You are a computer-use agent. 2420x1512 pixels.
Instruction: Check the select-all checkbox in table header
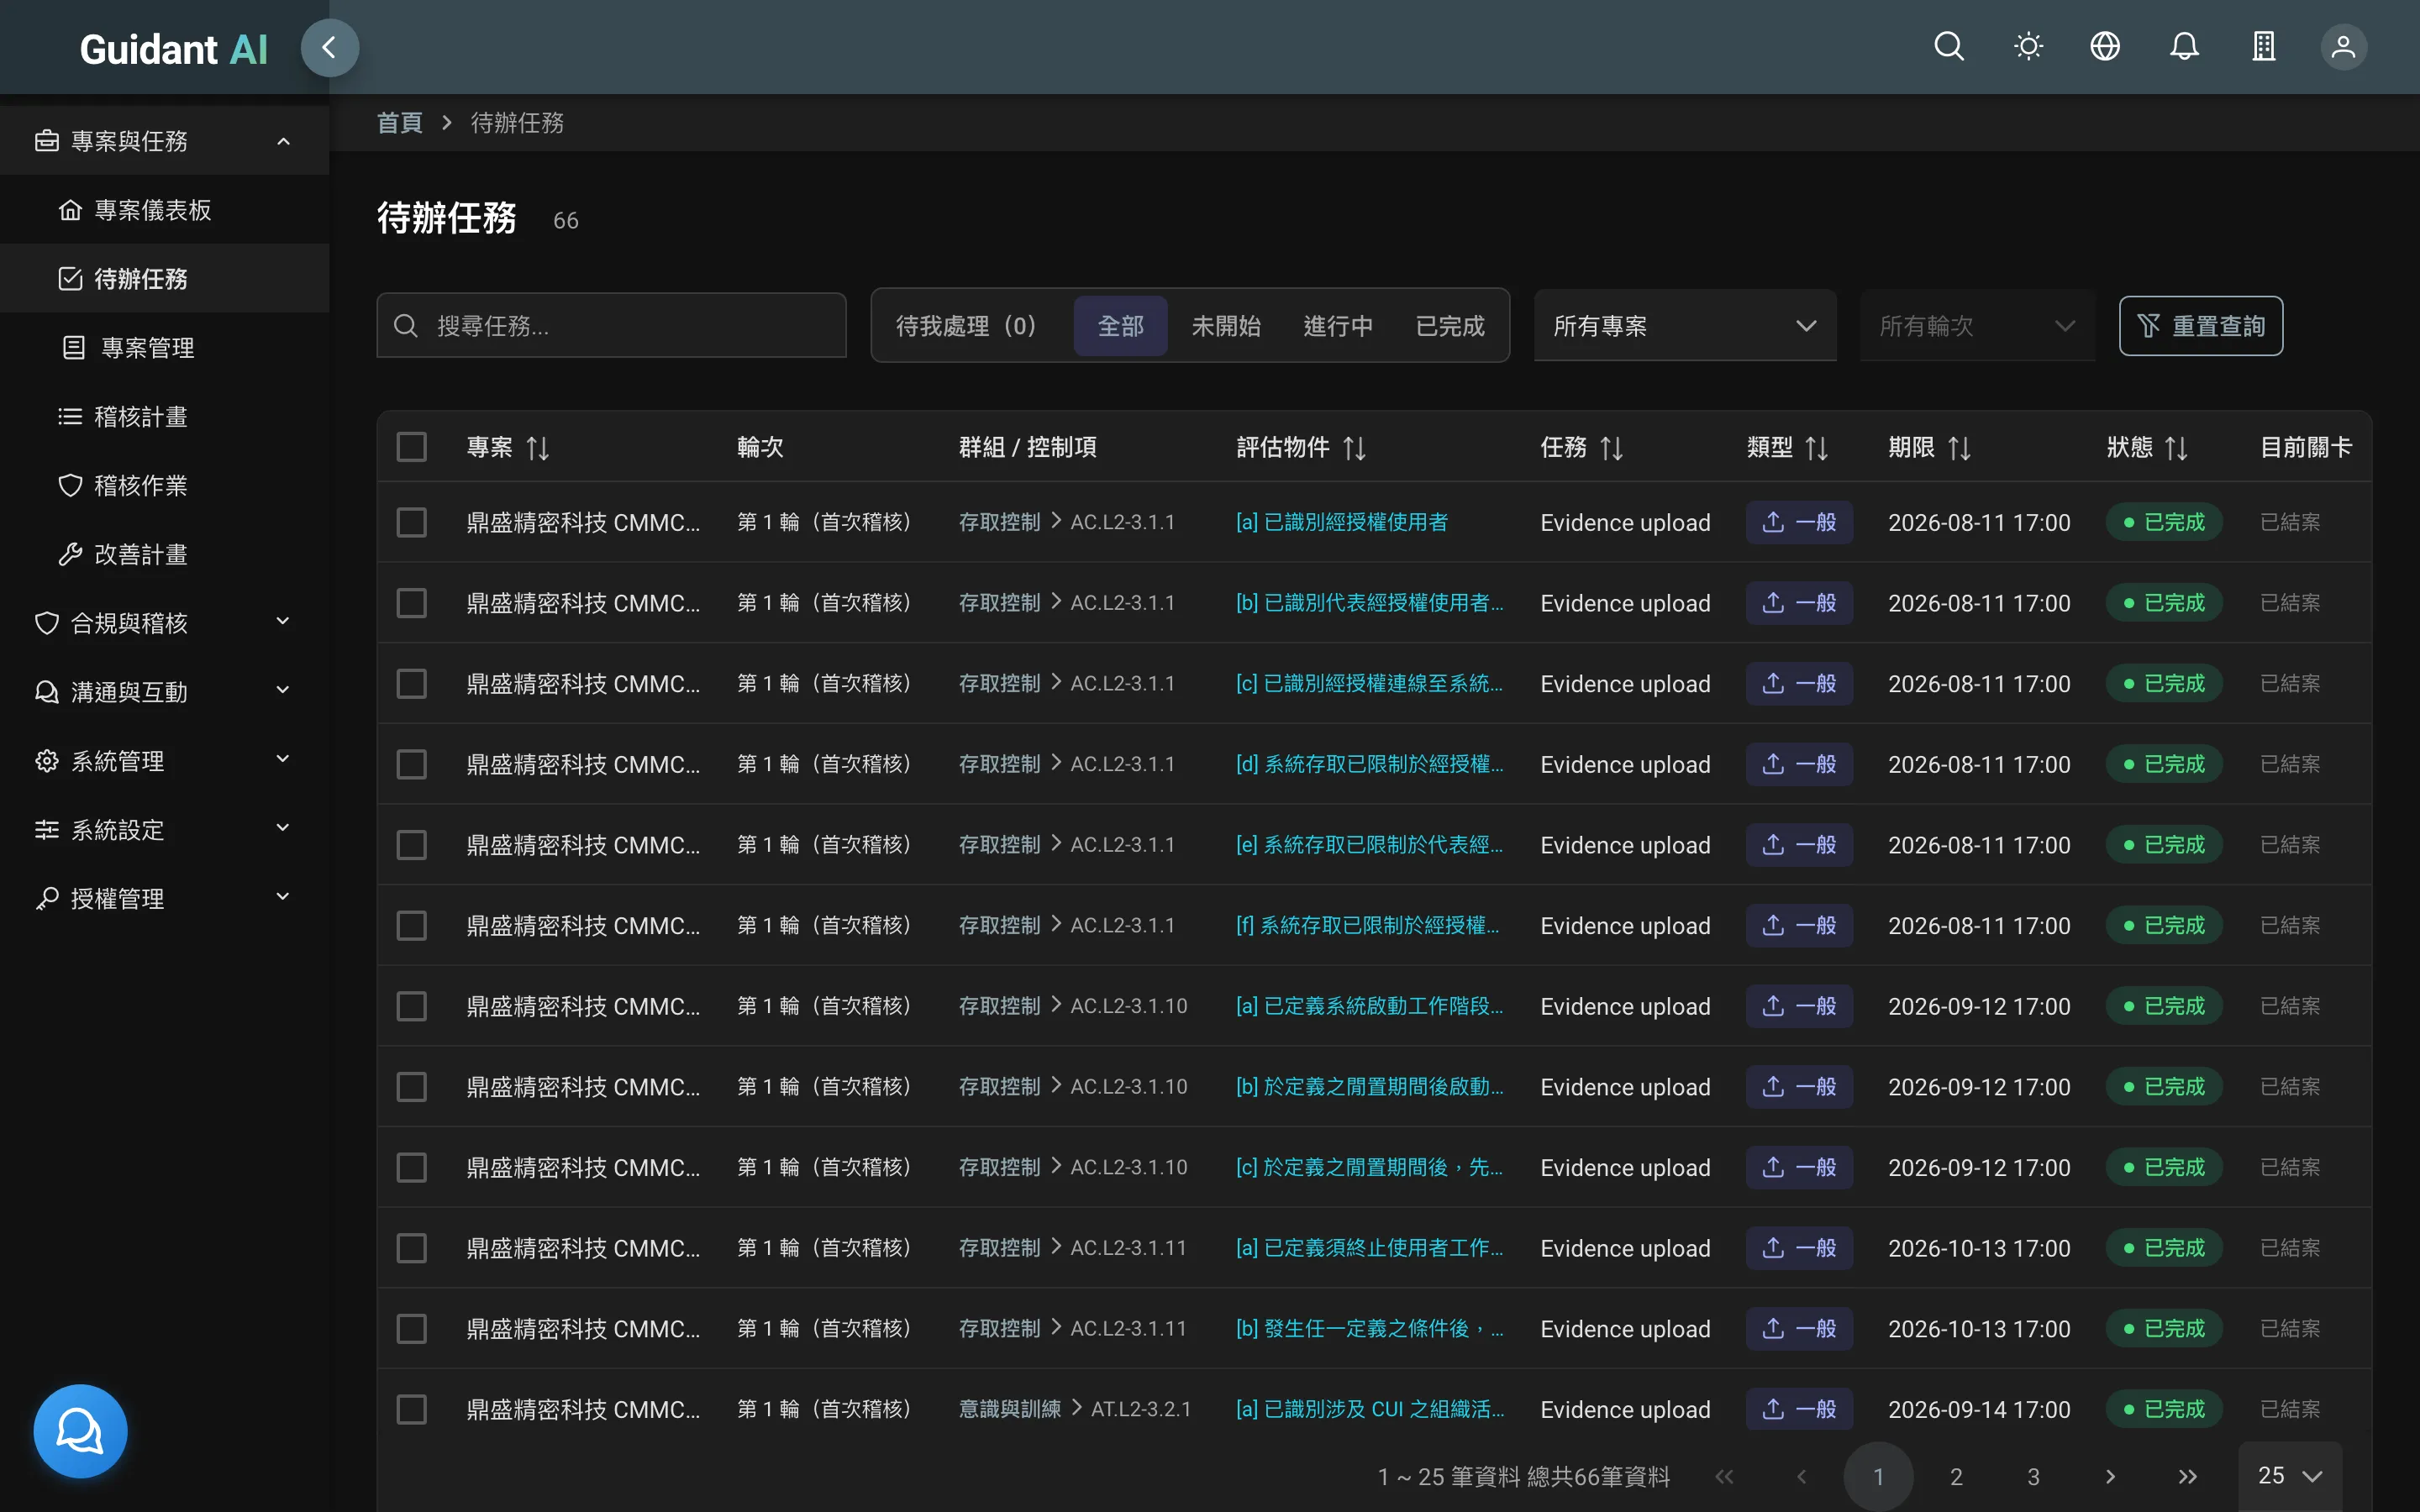tap(412, 447)
